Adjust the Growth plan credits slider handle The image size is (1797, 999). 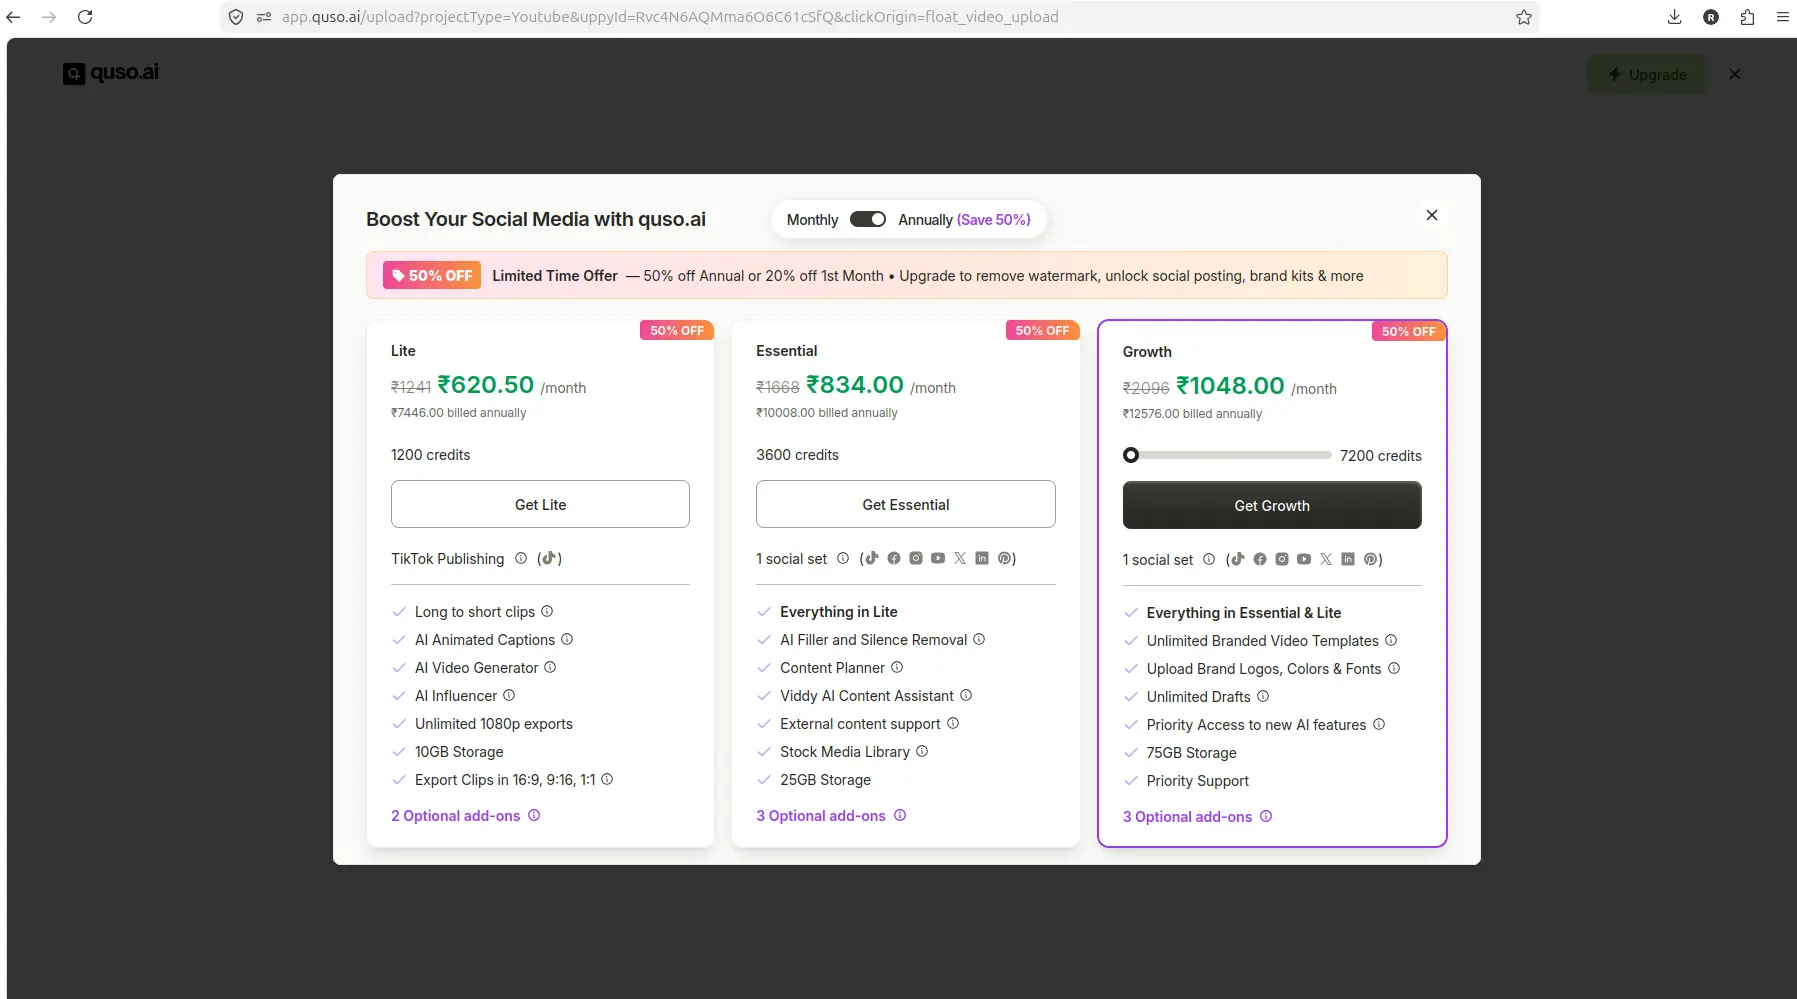1131,455
